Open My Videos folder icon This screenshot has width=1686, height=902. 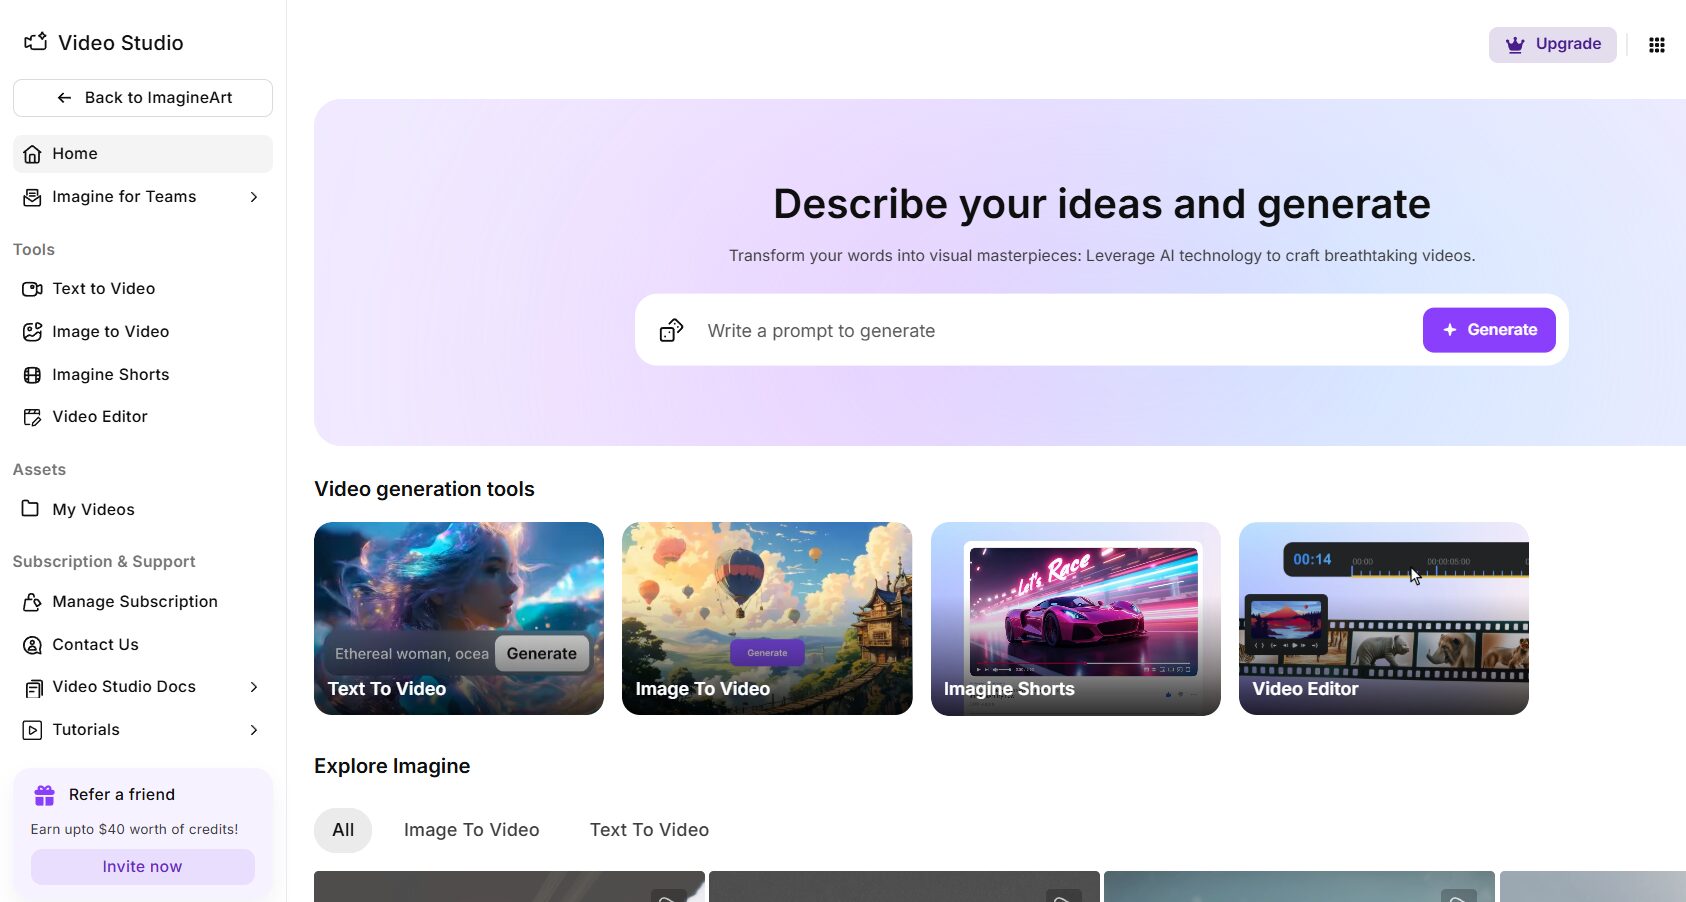tap(32, 509)
